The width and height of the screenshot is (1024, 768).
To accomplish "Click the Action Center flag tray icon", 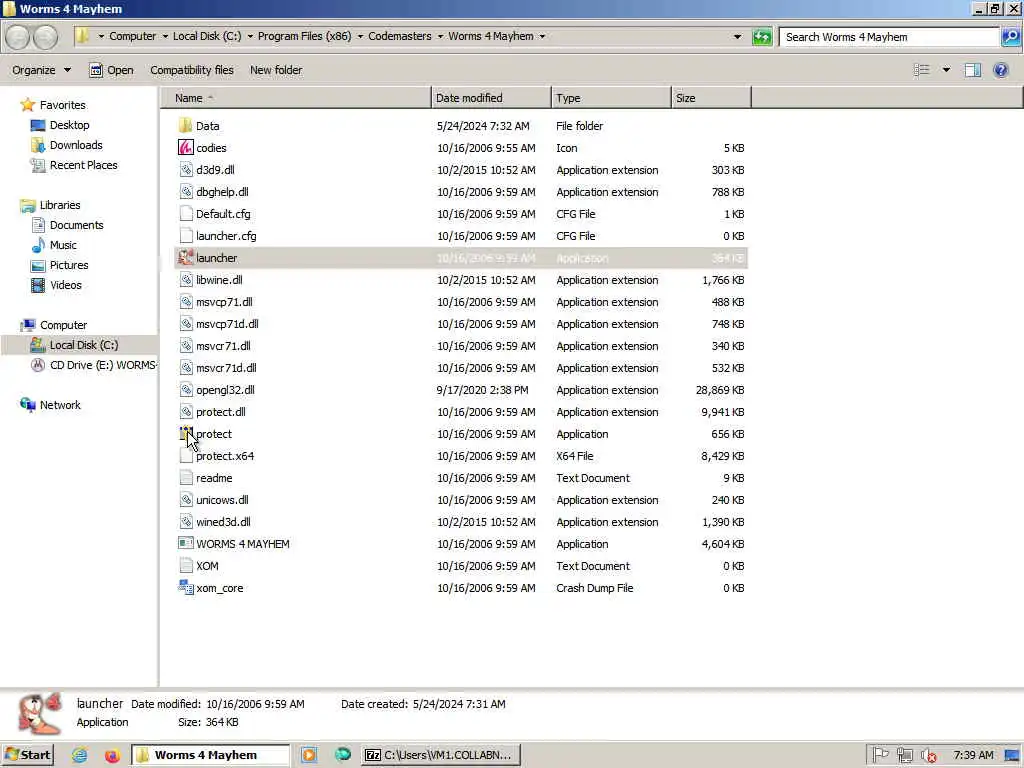I will [880, 755].
